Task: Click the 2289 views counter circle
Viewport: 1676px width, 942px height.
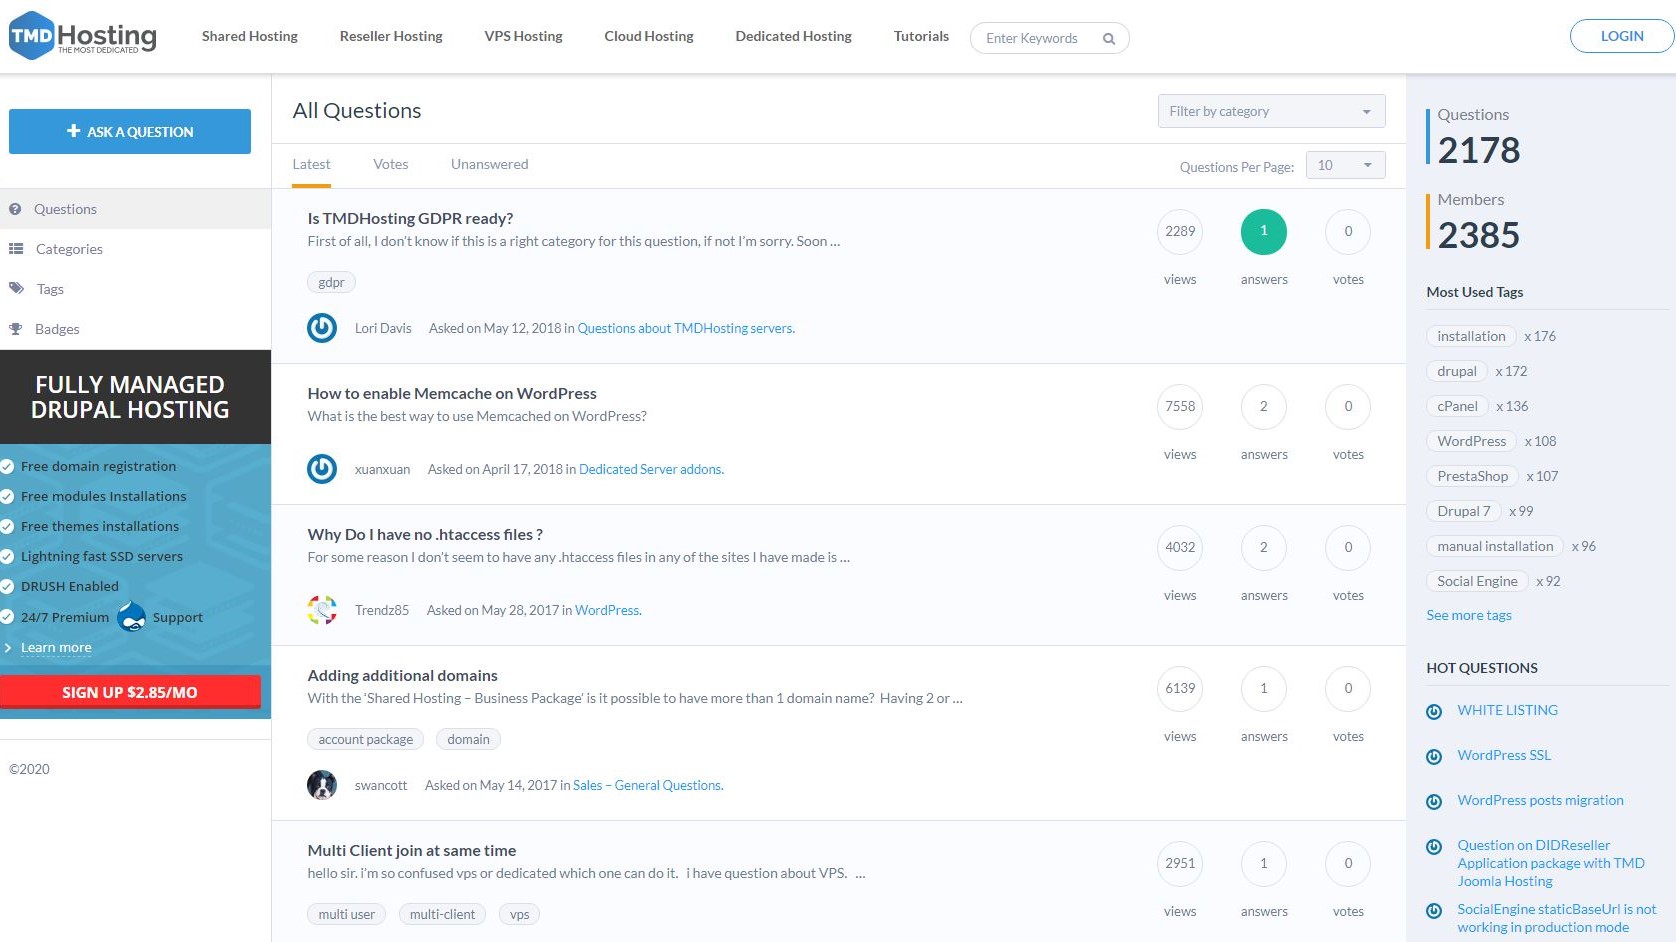Action: (x=1180, y=231)
